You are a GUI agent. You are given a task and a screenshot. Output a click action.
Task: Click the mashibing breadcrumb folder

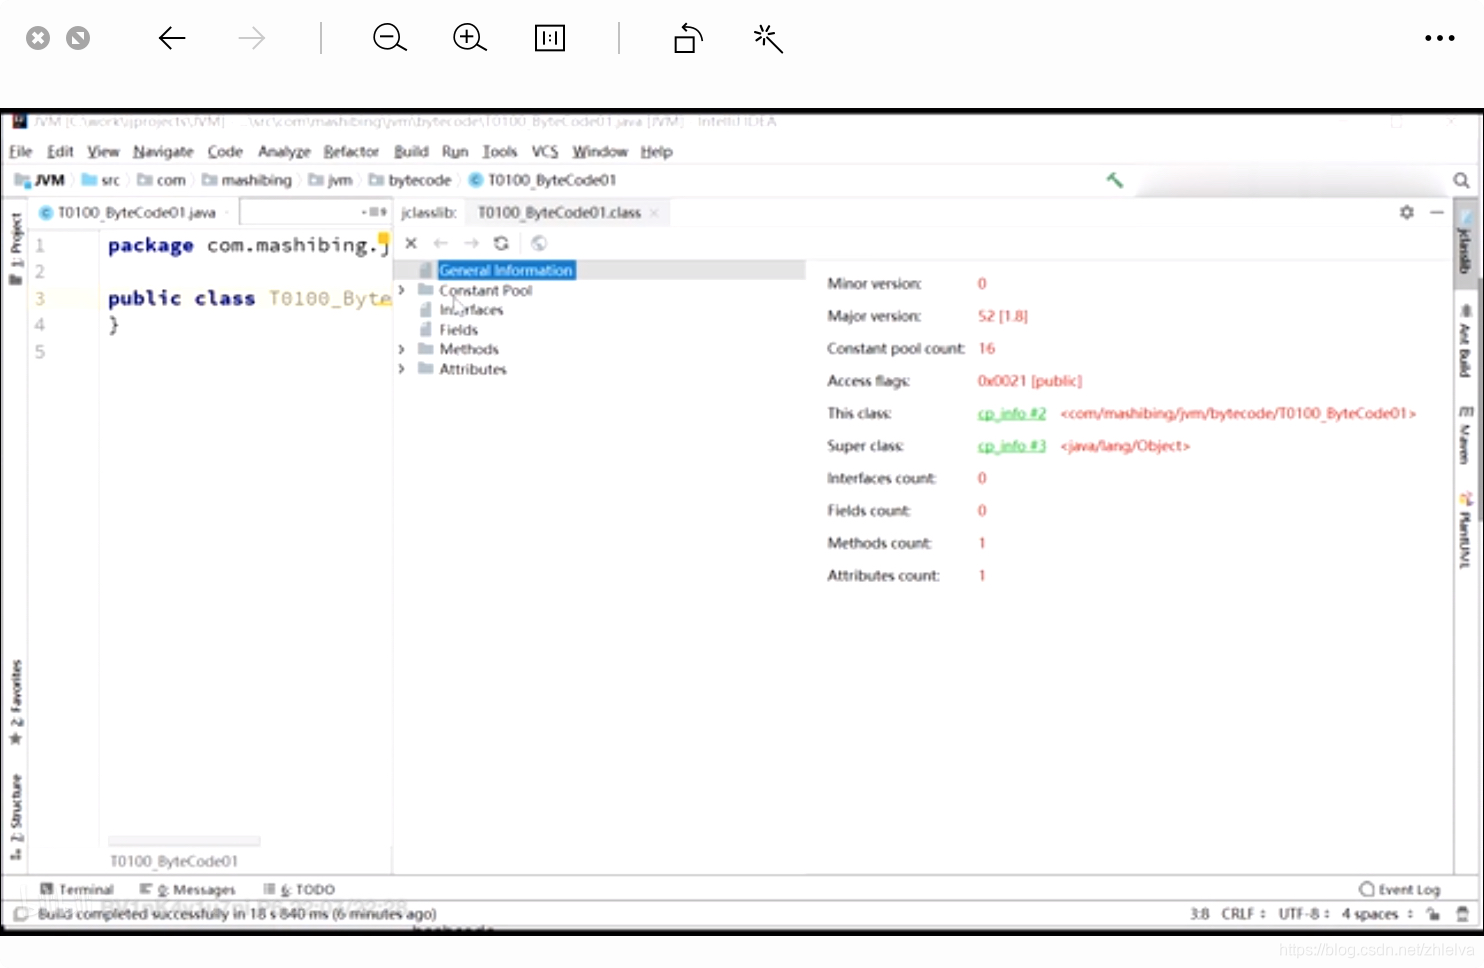click(247, 180)
